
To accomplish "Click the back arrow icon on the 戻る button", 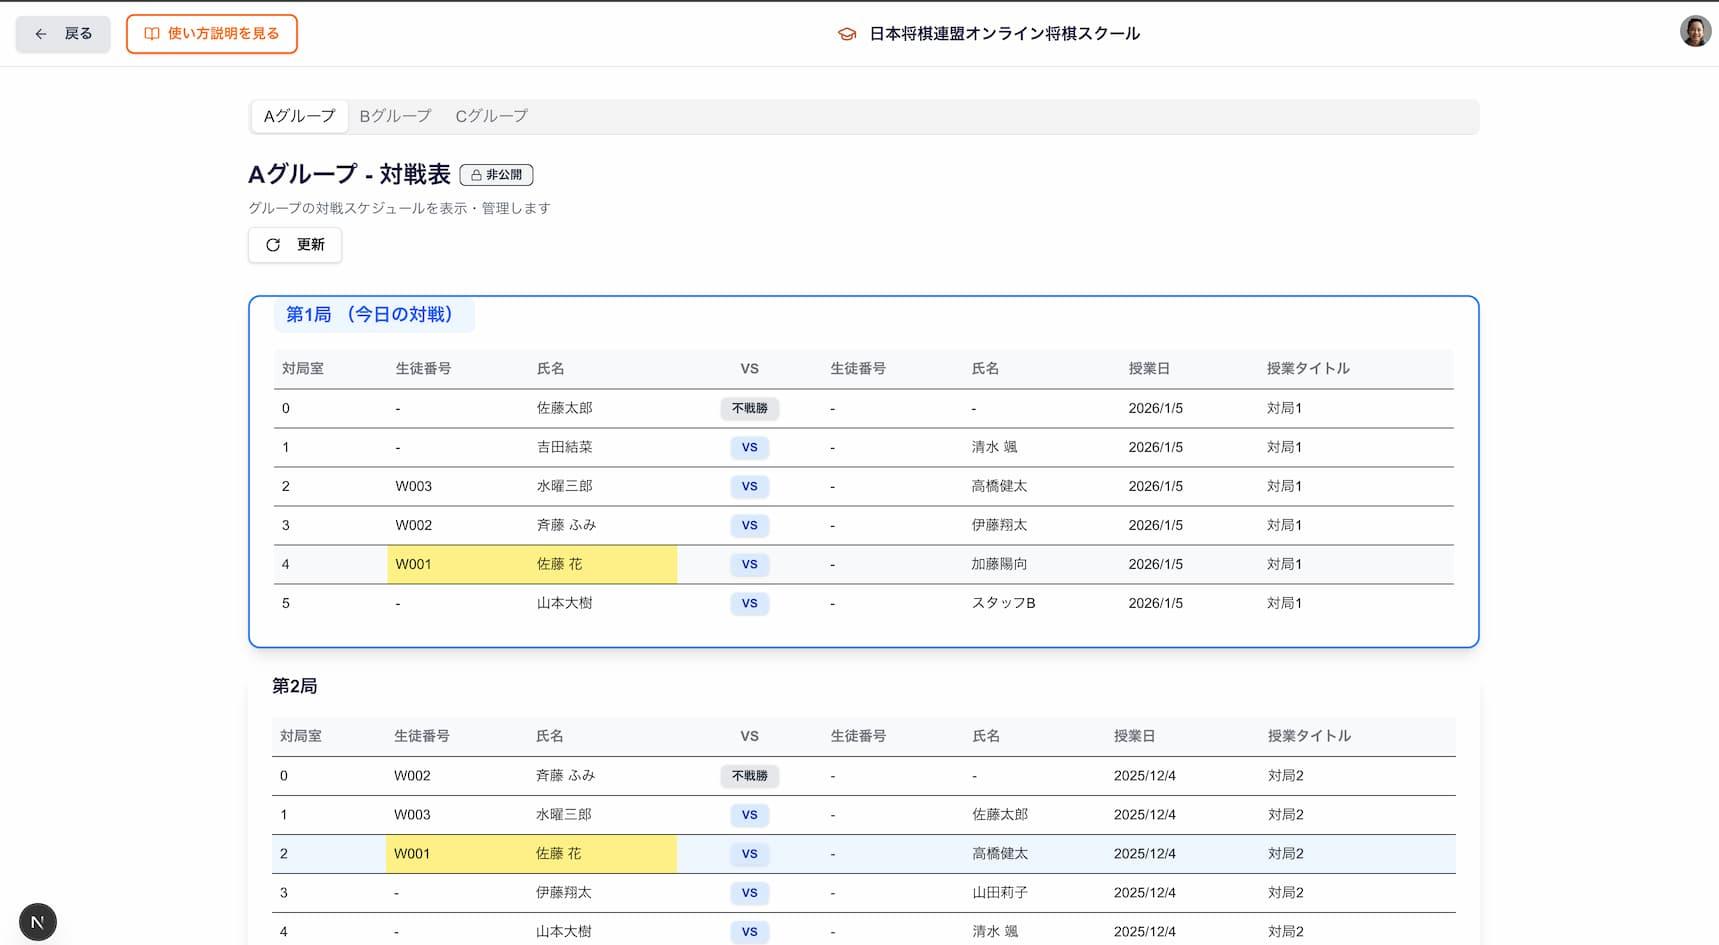I will 40,33.
